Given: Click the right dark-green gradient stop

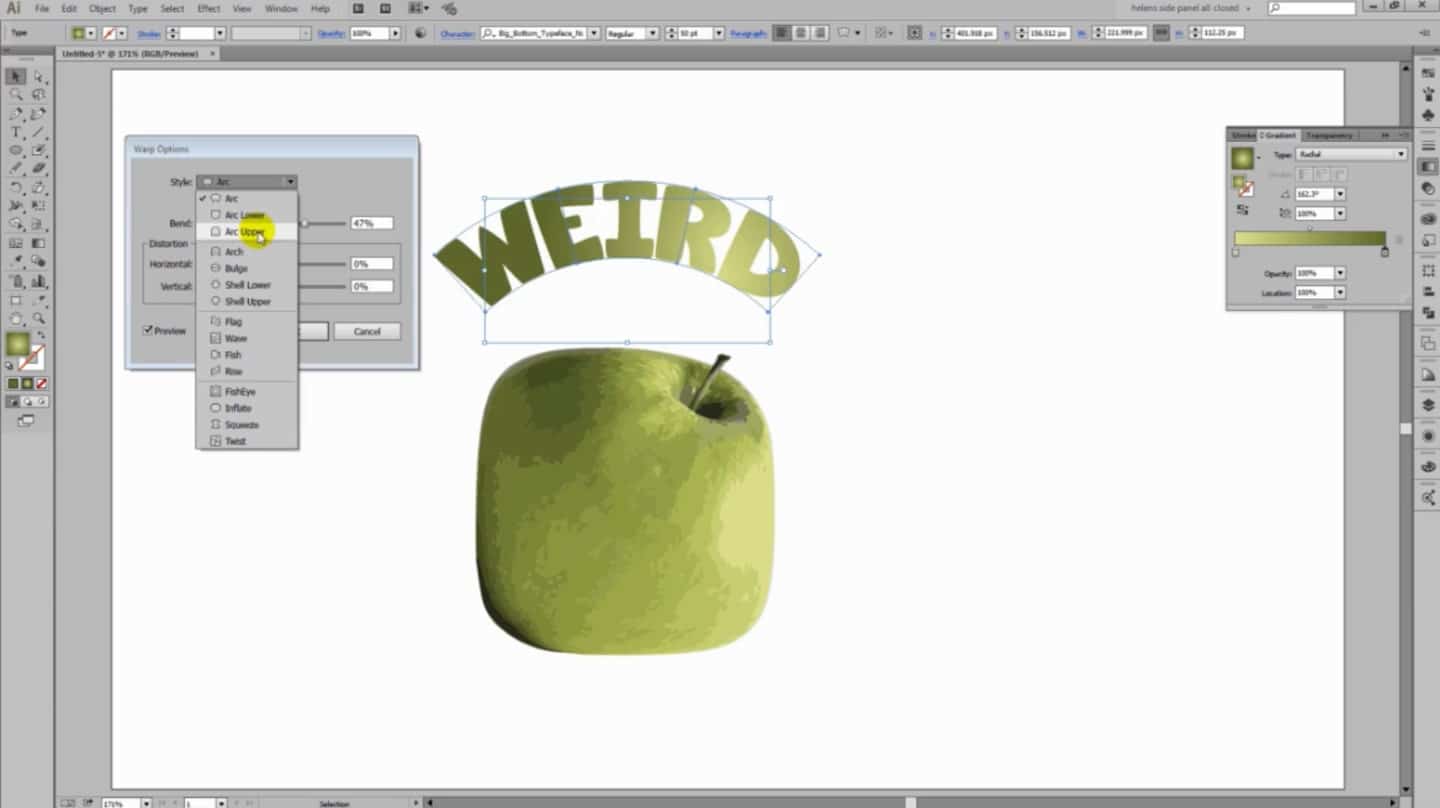Looking at the screenshot, I should (x=1384, y=252).
